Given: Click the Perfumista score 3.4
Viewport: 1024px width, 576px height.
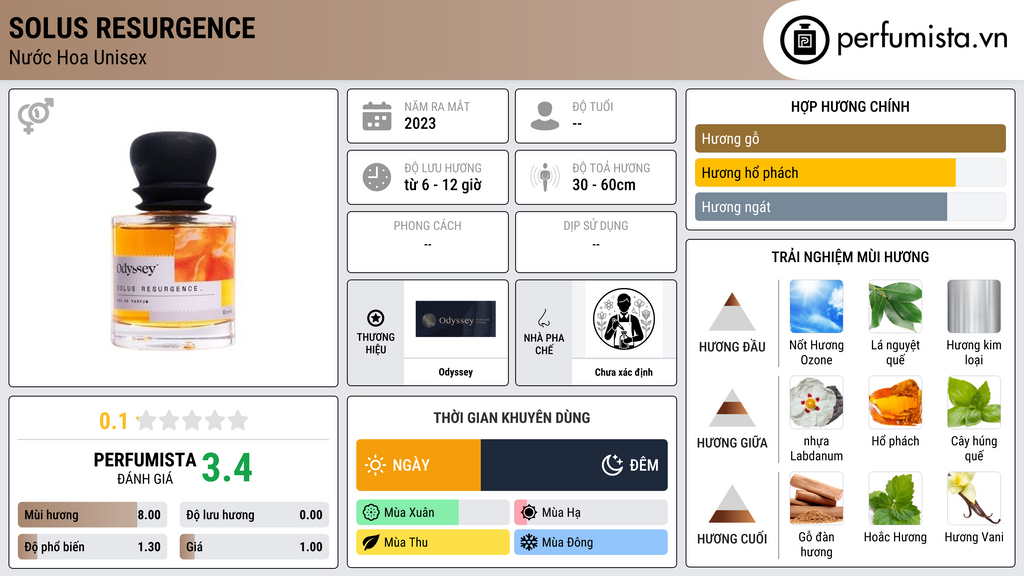Looking at the screenshot, I should click(x=227, y=468).
